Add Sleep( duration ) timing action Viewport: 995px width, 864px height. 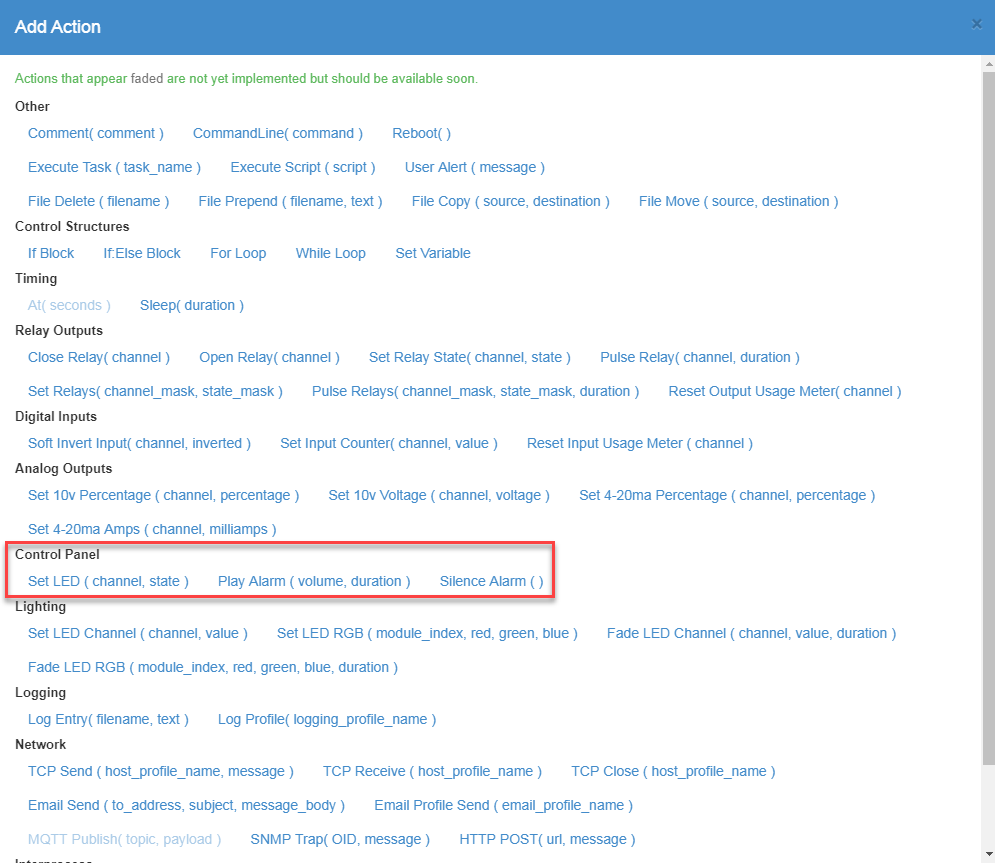pyautogui.click(x=192, y=305)
